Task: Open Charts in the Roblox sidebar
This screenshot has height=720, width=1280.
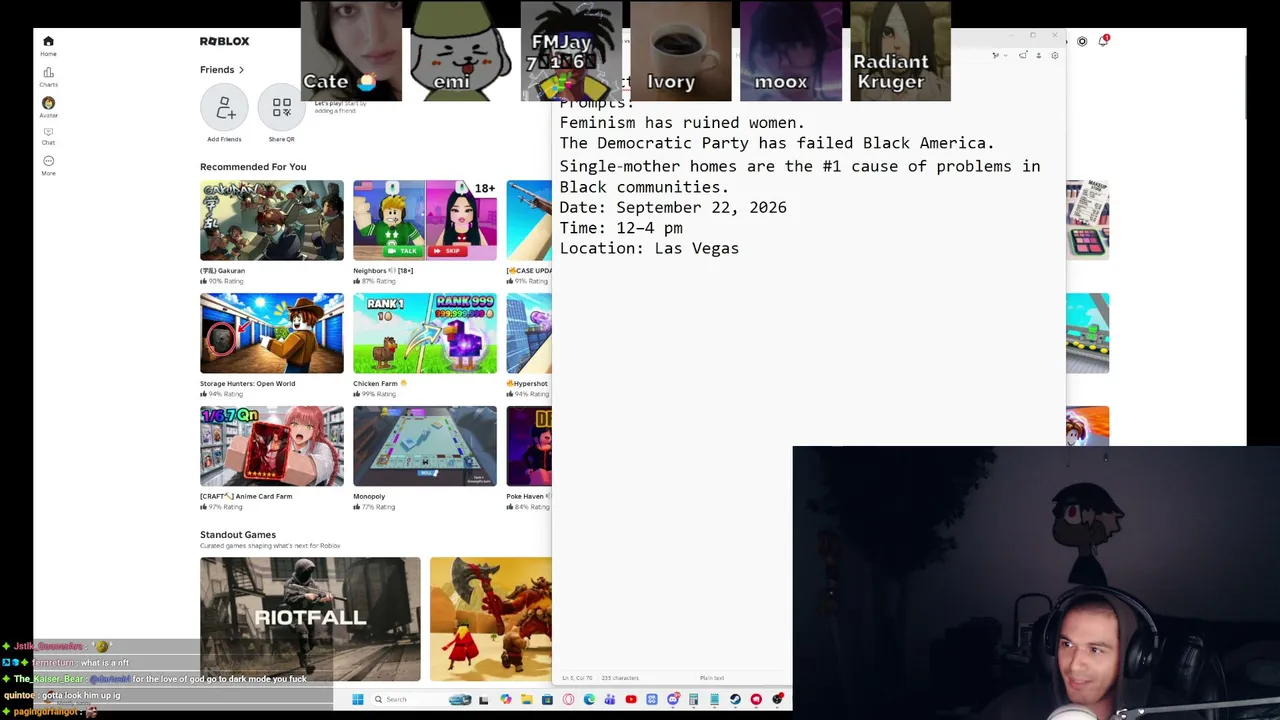Action: point(48,76)
